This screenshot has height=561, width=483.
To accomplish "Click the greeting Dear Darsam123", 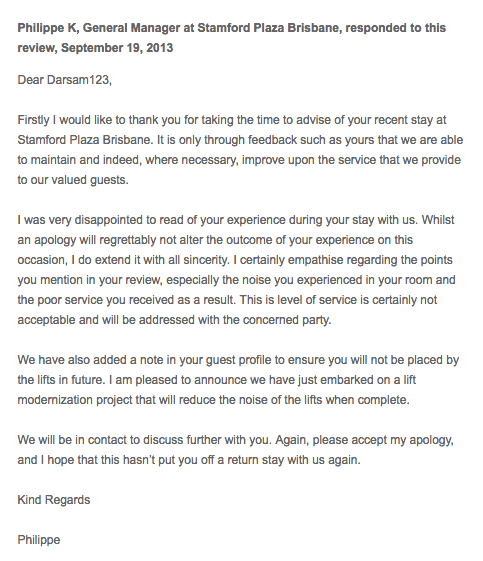I will 64,79.
